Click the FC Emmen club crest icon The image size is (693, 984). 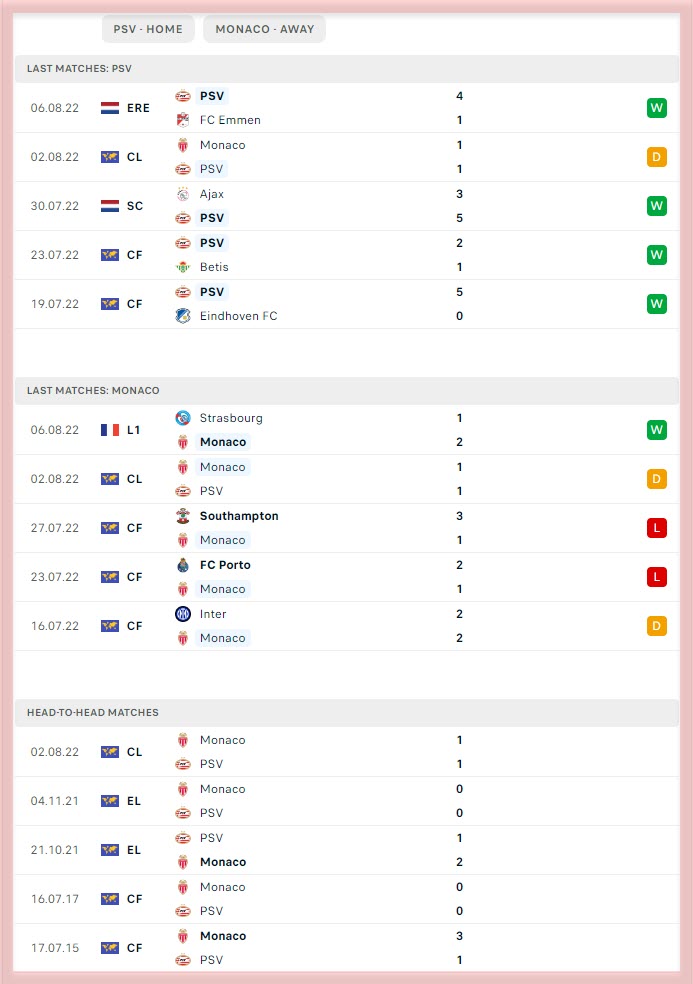(183, 120)
